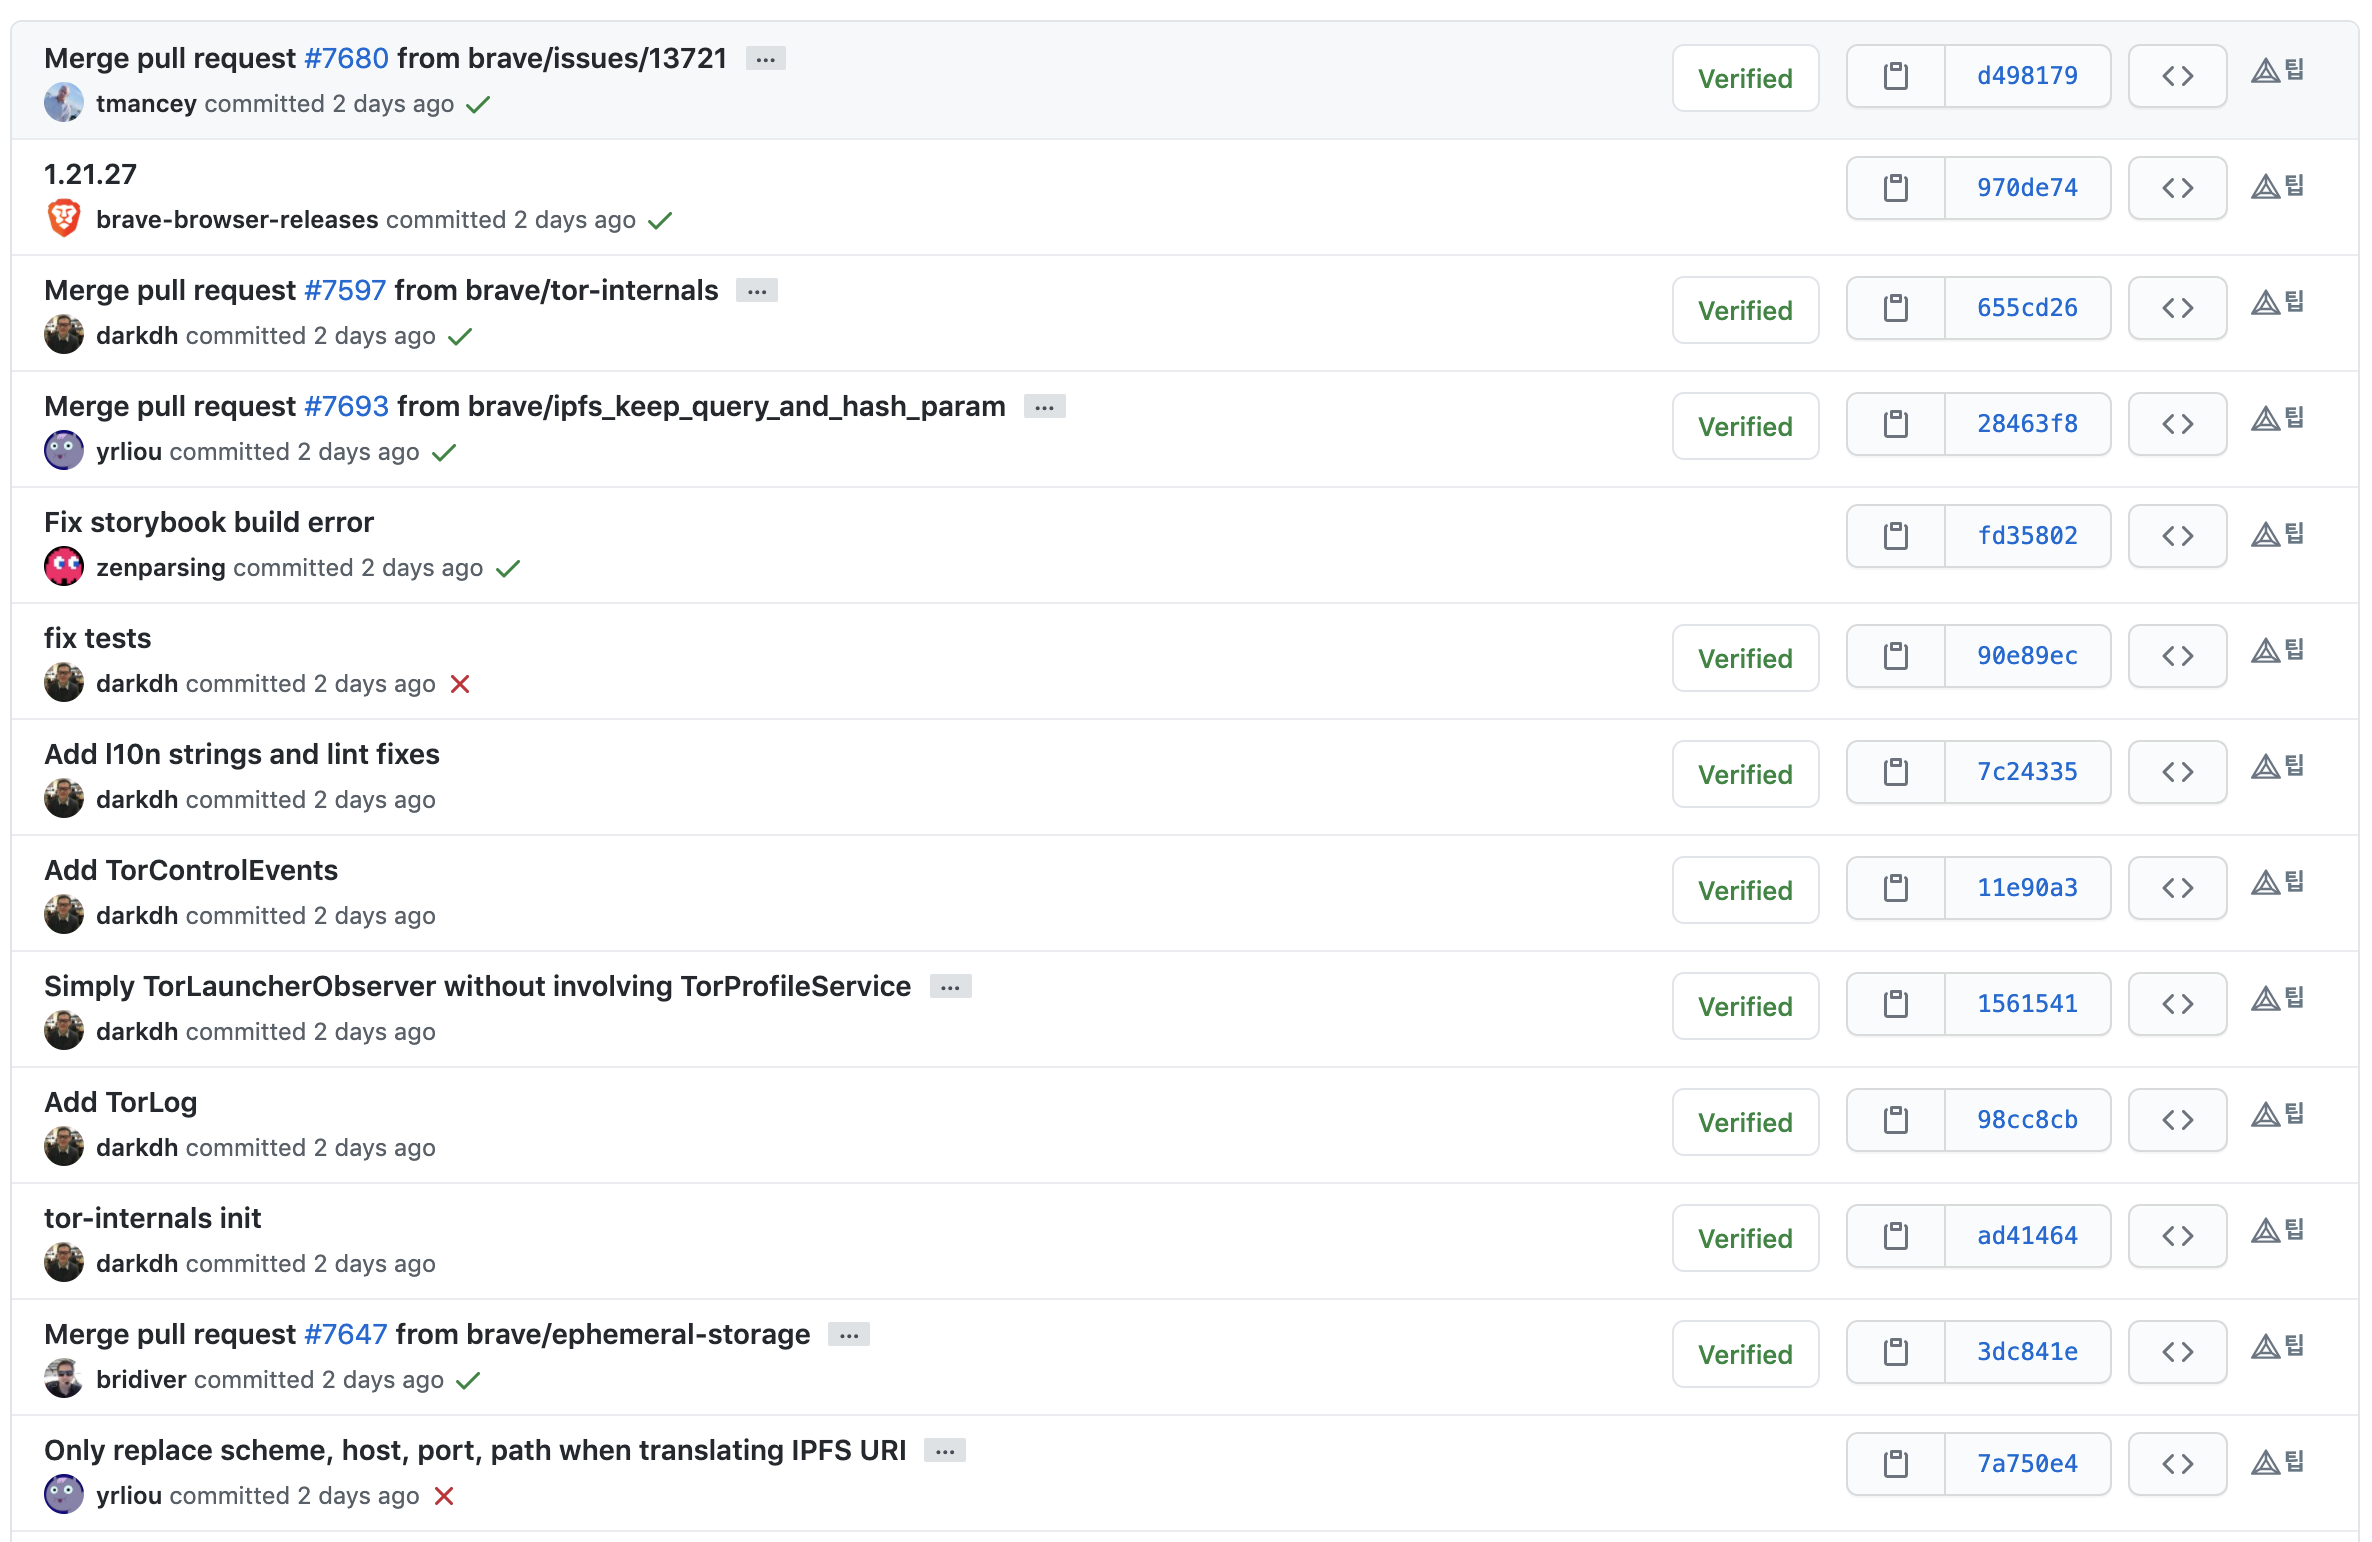Screen dimensions: 2372x1542
Task: Open brave-browser-releases avatar profile
Action: coord(64,218)
